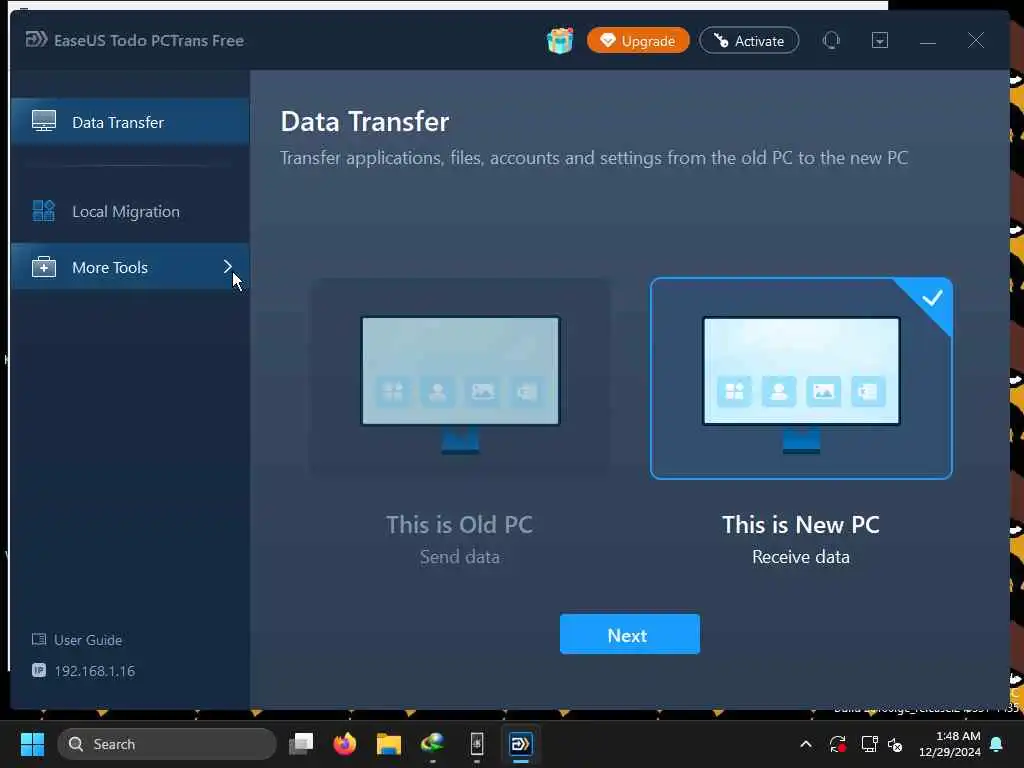Click the Local Migration apps icon
The width and height of the screenshot is (1024, 768).
click(x=44, y=211)
